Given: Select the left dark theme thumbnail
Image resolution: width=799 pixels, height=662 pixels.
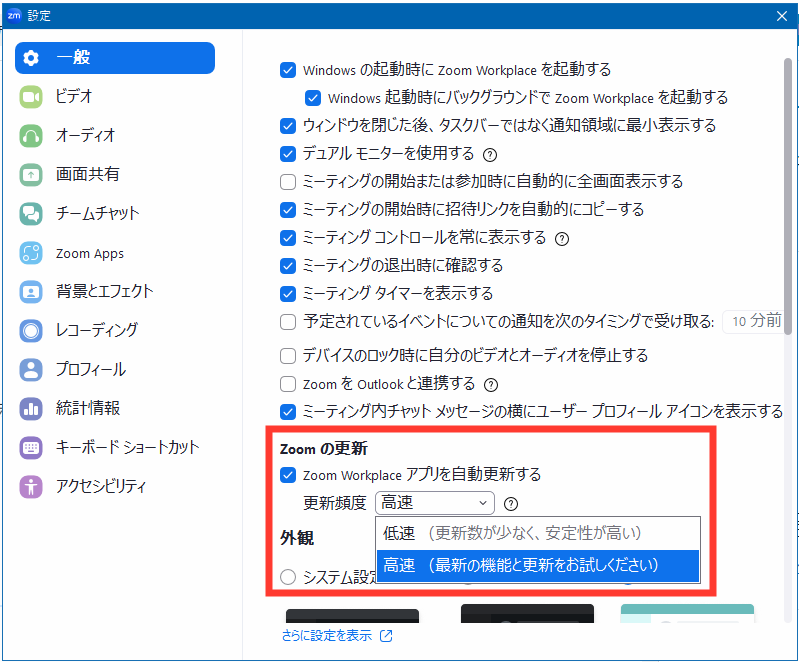Looking at the screenshot, I should [x=352, y=616].
